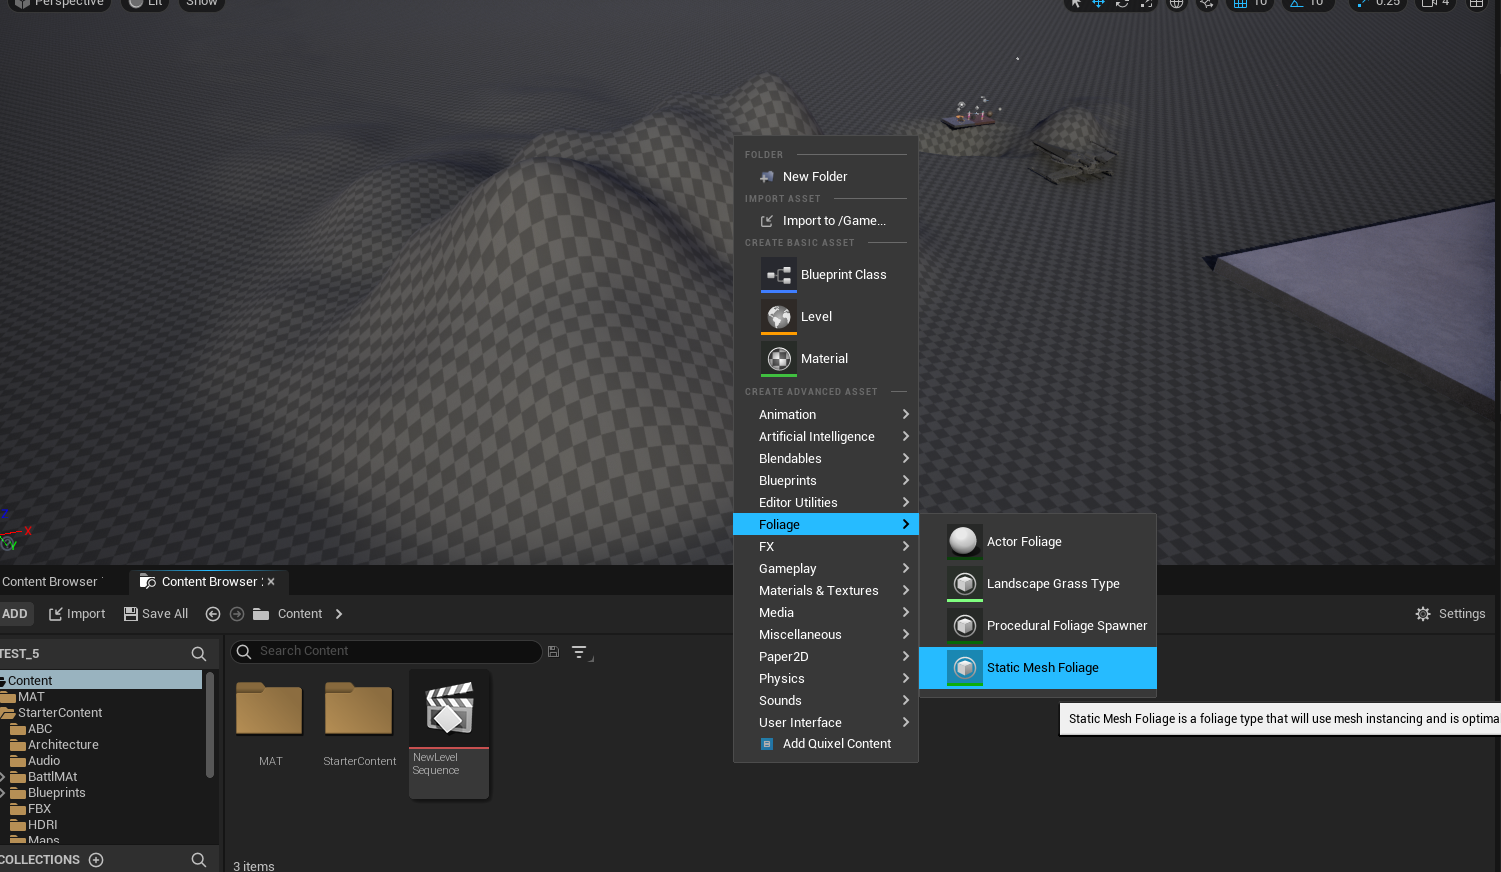This screenshot has width=1501, height=872.
Task: Click New Folder in context menu
Action: 825,176
